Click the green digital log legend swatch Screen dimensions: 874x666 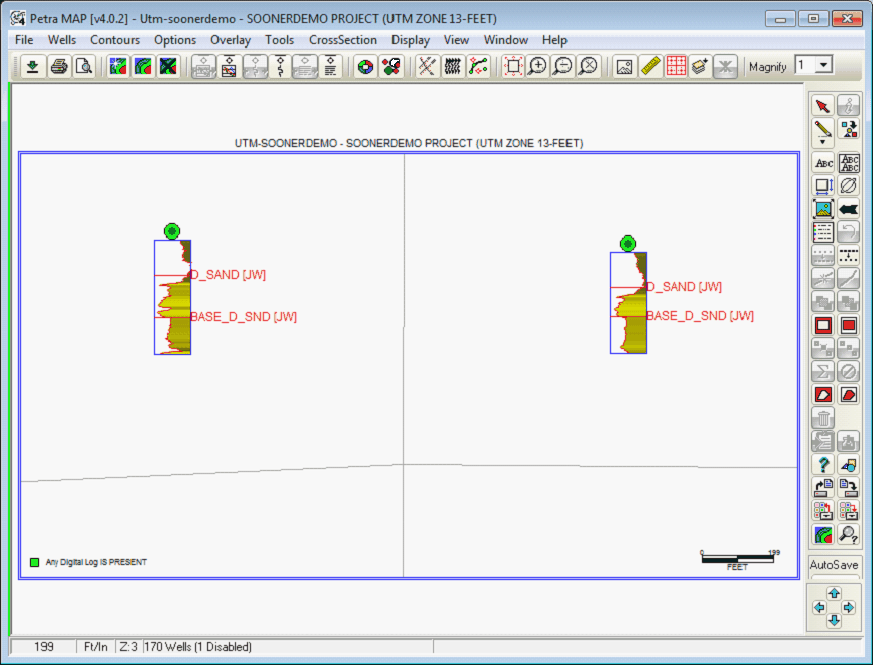34,562
